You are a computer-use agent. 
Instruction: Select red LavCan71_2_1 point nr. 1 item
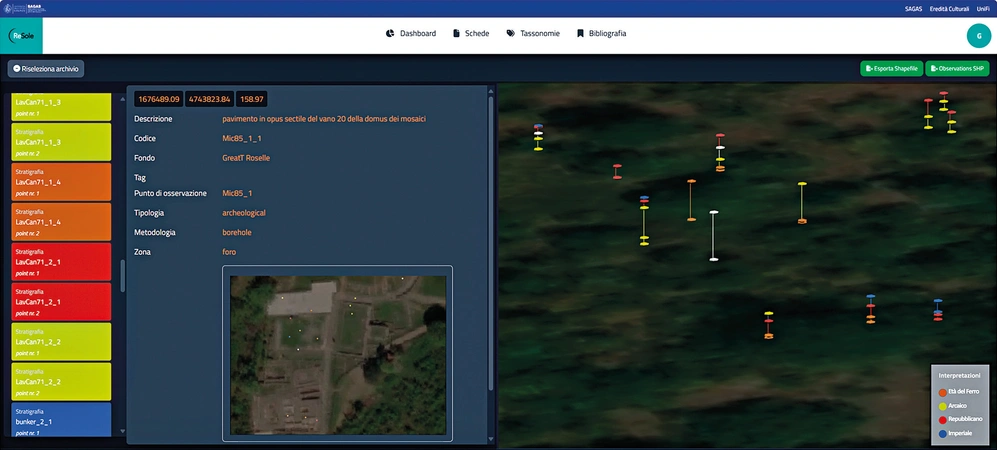61,261
